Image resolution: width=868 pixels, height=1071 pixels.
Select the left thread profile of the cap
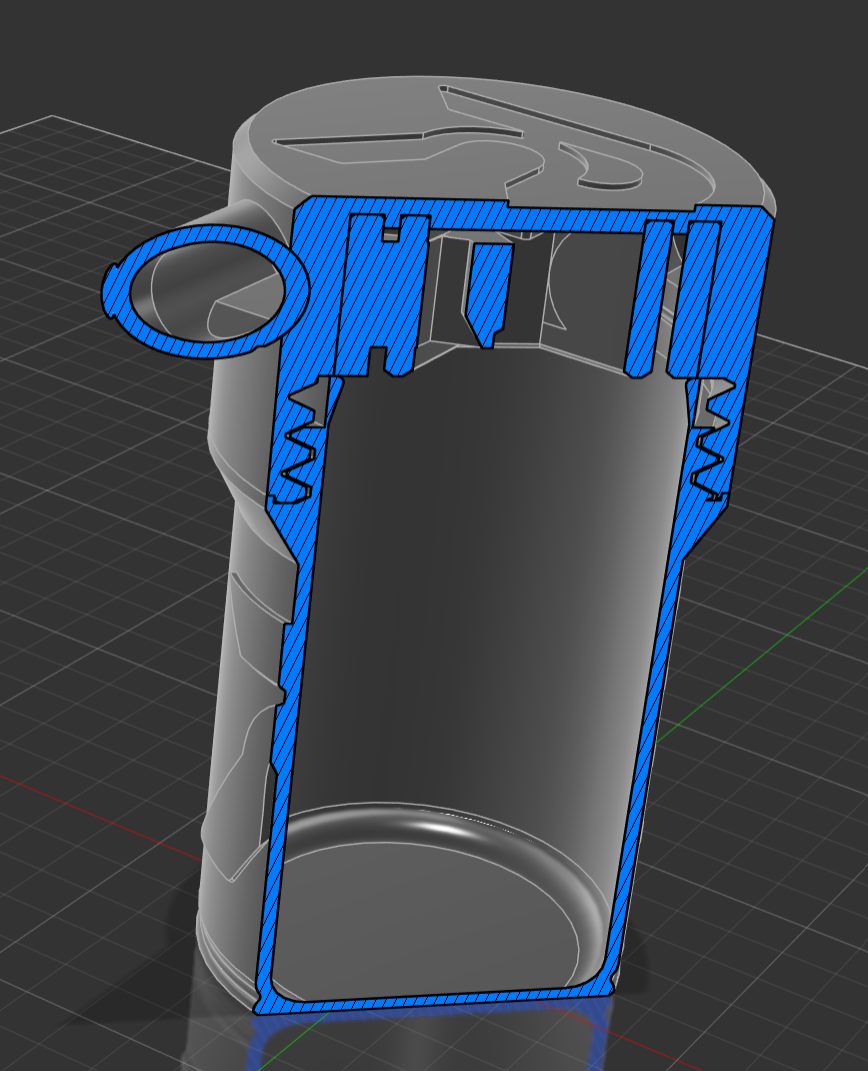(x=298, y=444)
